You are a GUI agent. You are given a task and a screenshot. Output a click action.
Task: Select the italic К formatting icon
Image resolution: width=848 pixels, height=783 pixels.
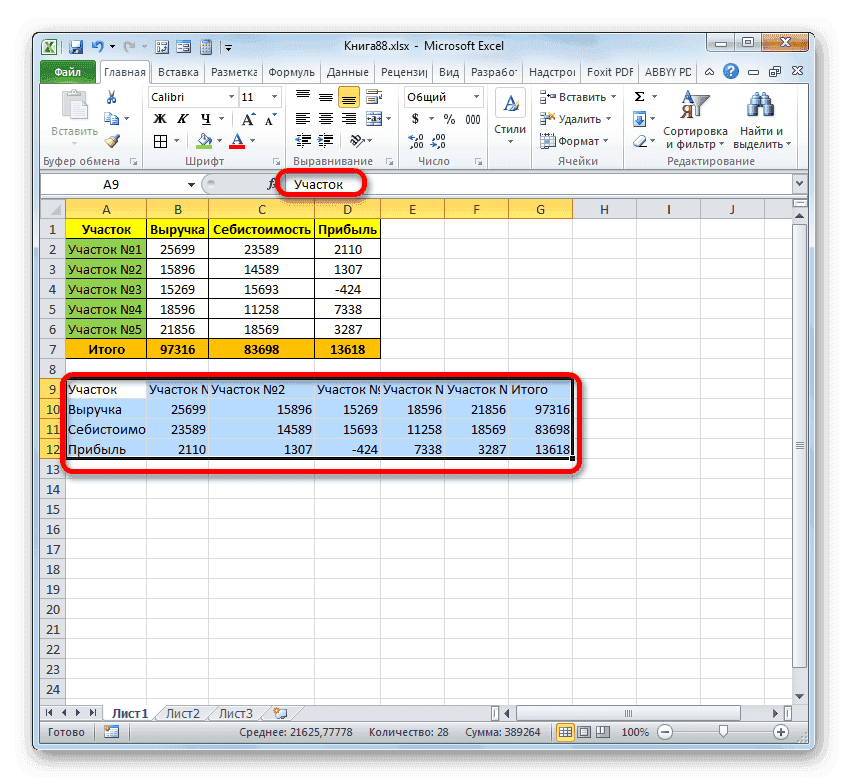pyautogui.click(x=183, y=117)
